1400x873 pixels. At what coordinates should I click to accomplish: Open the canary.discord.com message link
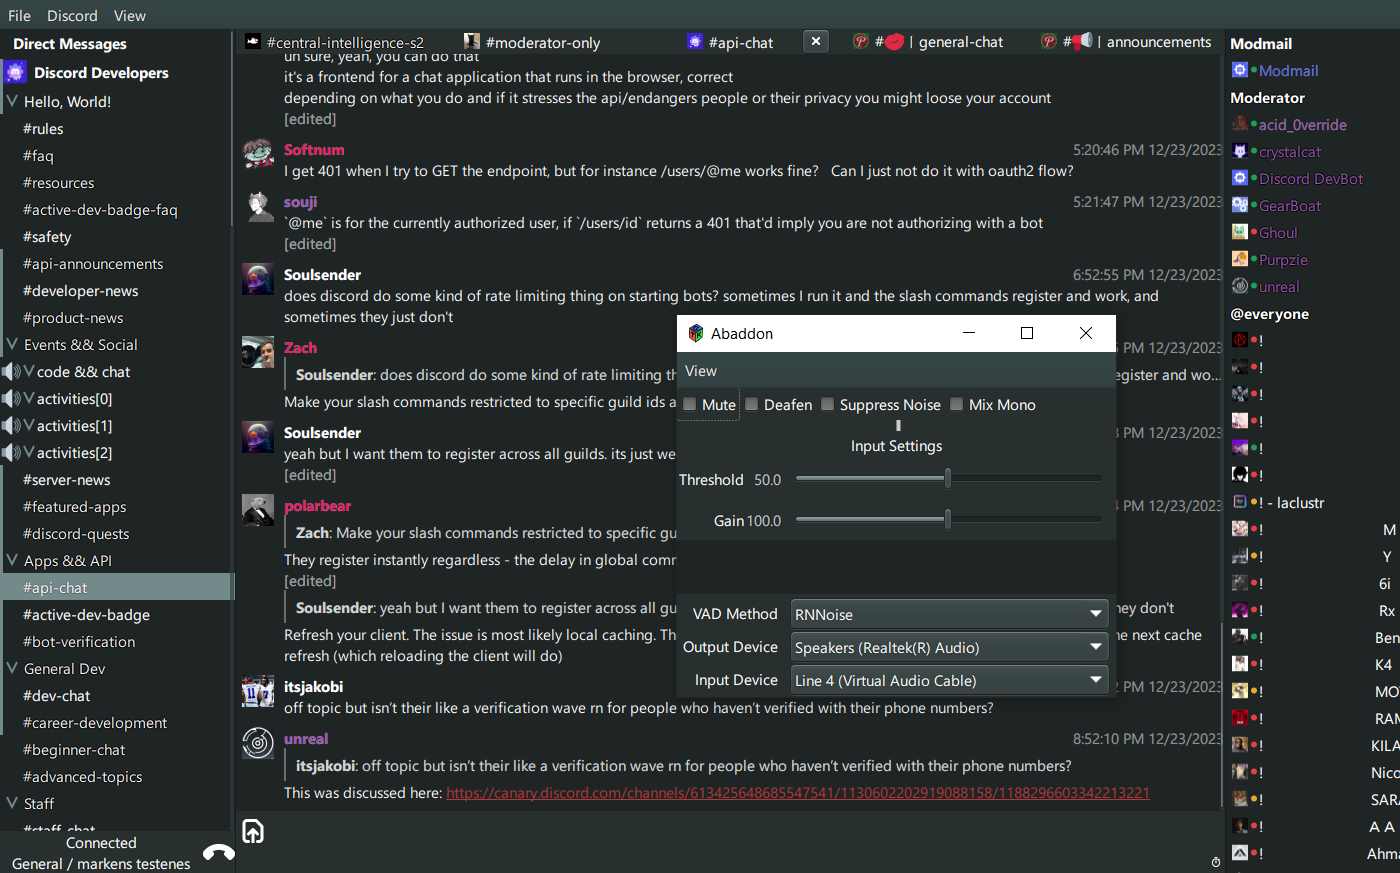point(798,793)
